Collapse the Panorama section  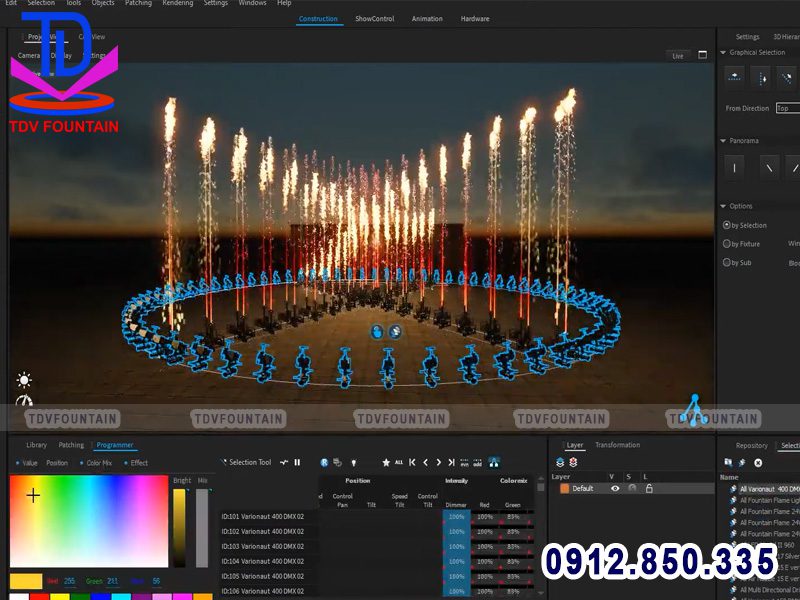click(x=723, y=141)
